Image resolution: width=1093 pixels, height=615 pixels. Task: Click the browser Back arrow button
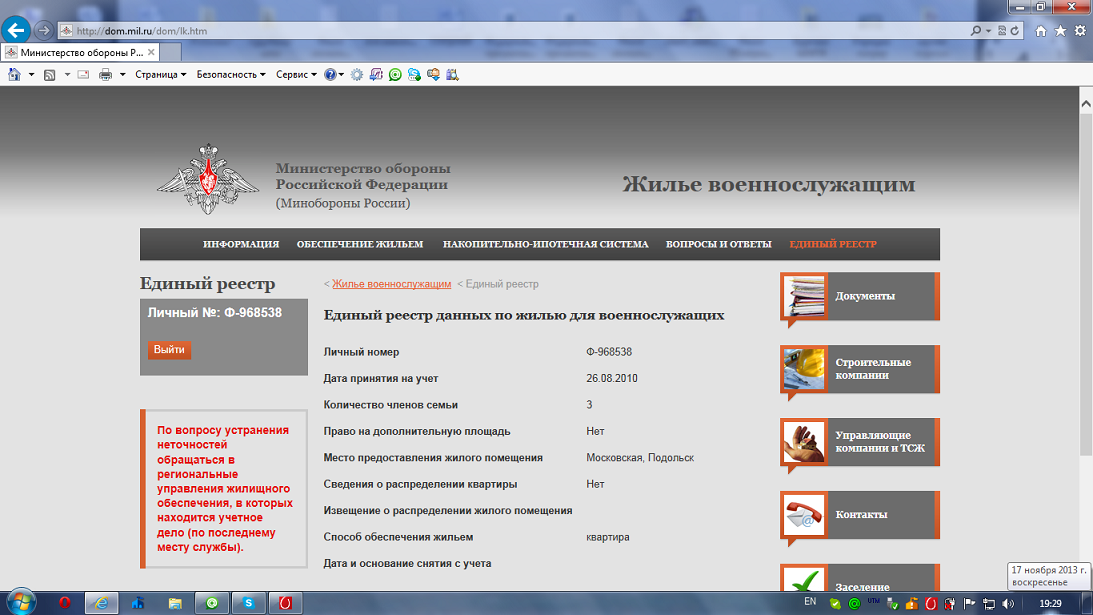16,30
